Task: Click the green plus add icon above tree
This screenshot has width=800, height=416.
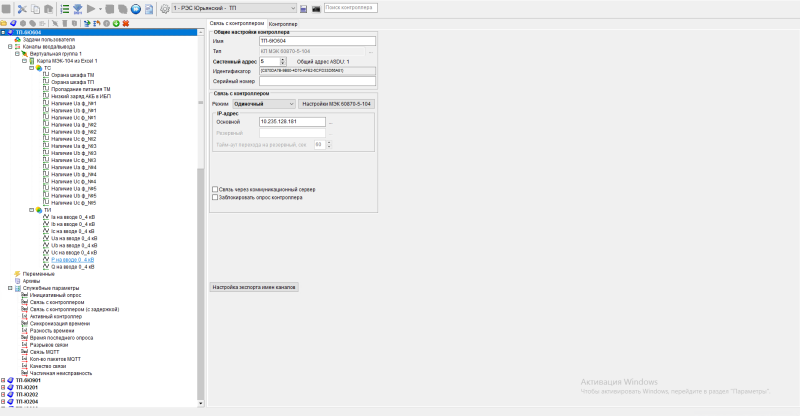Action: [x=116, y=23]
